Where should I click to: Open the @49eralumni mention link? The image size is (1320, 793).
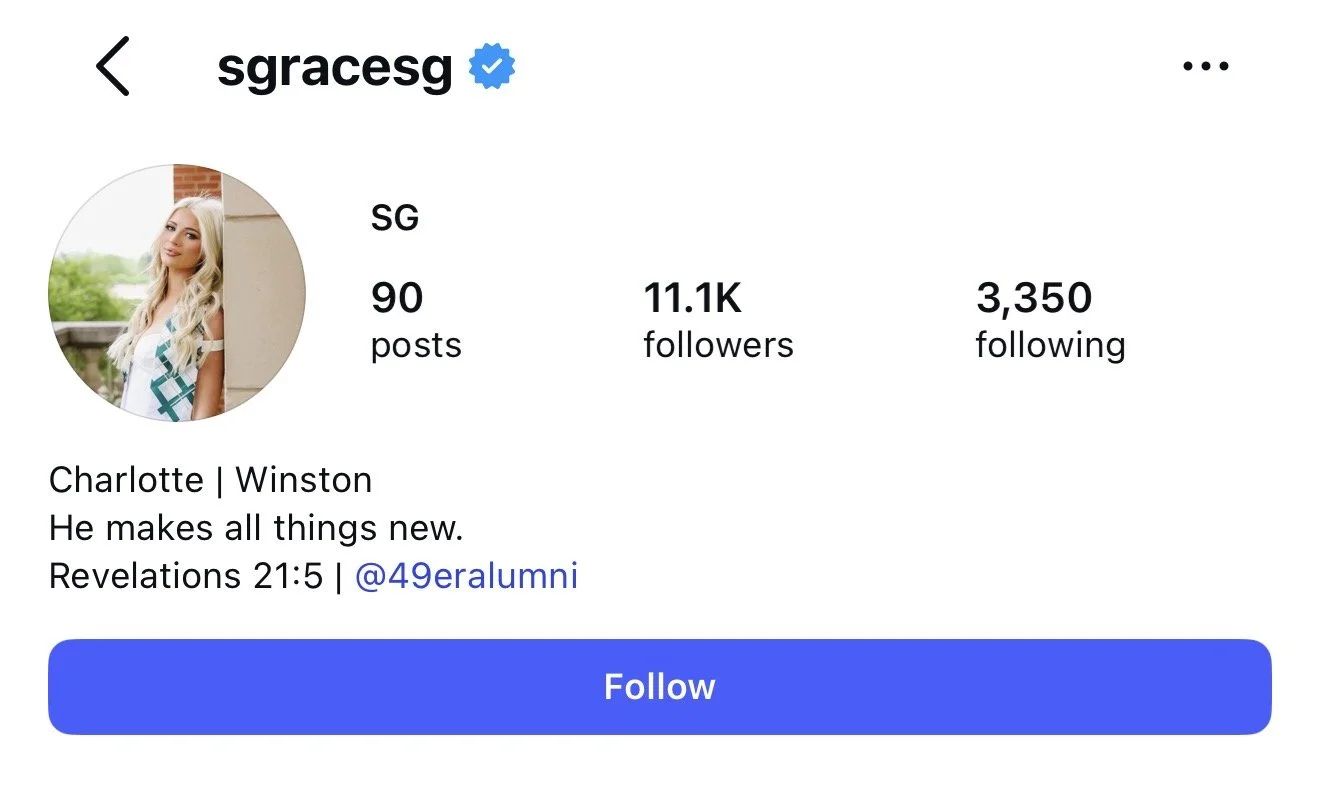click(466, 576)
